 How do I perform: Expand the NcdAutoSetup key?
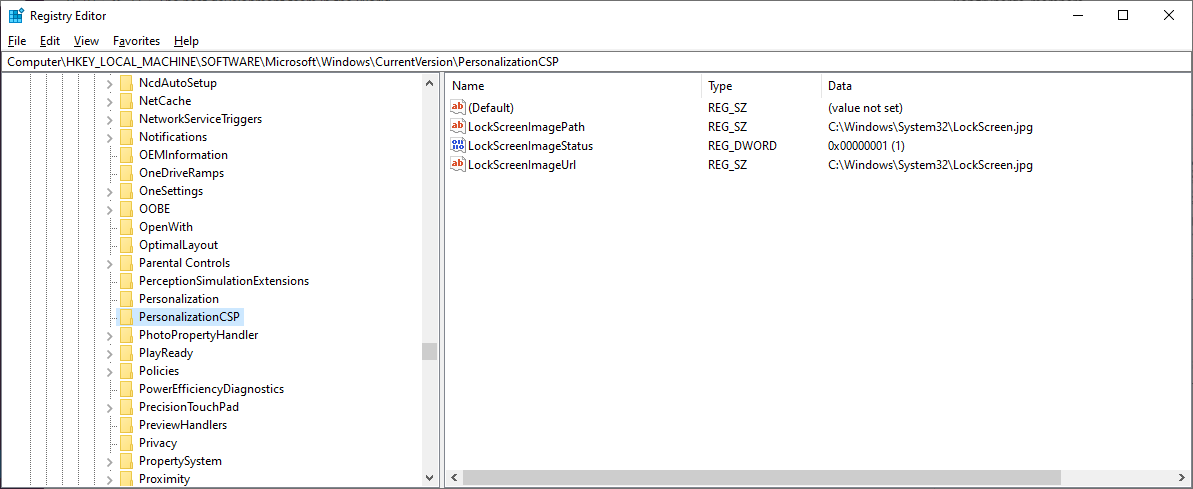pyautogui.click(x=110, y=83)
